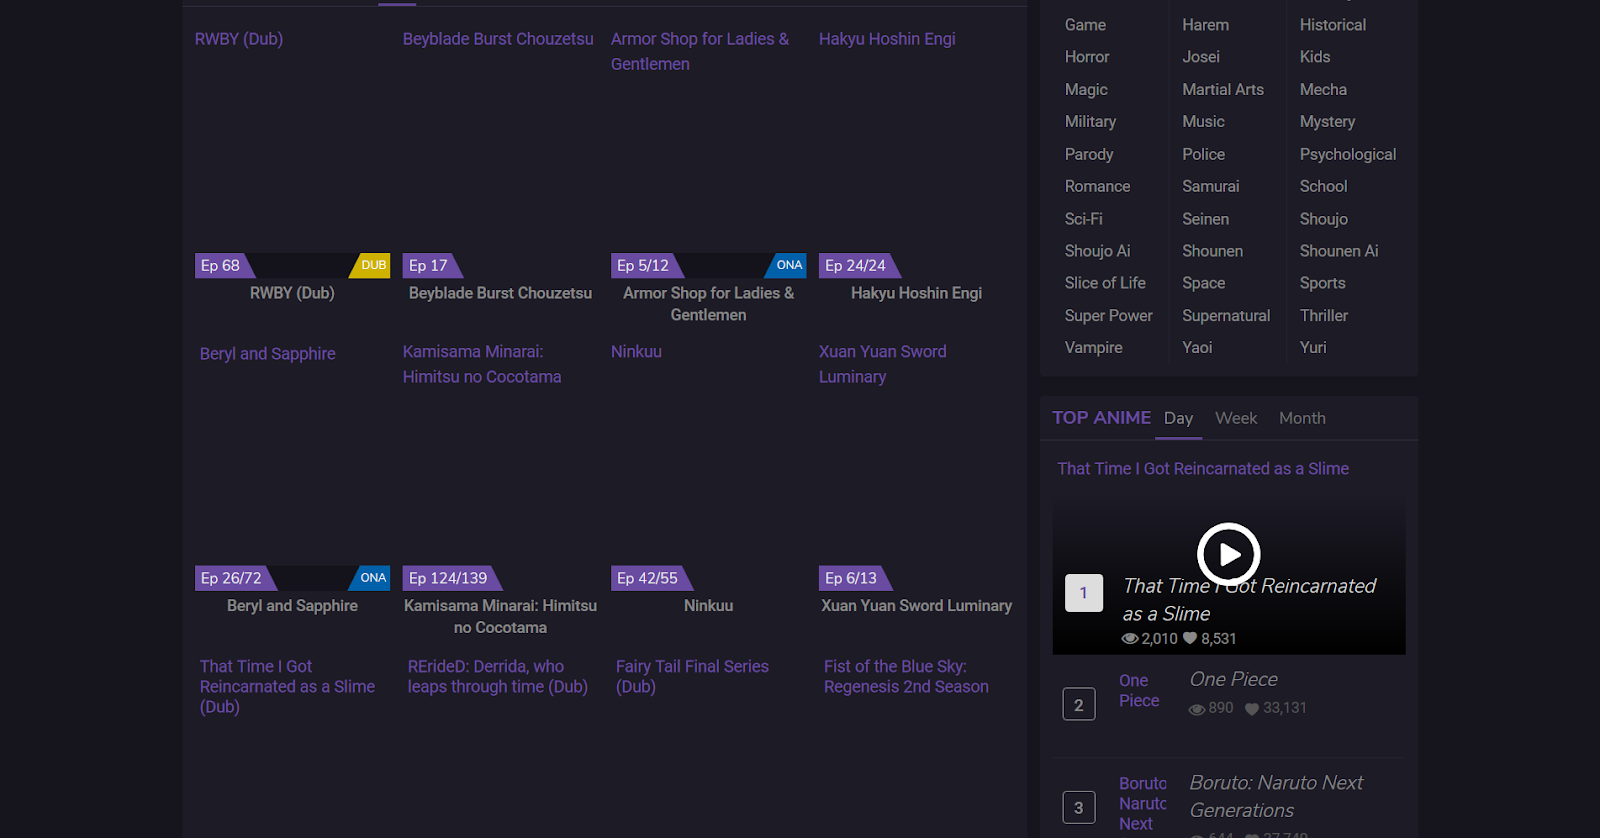View the Romance genre
This screenshot has height=838, width=1600.
pyautogui.click(x=1097, y=186)
